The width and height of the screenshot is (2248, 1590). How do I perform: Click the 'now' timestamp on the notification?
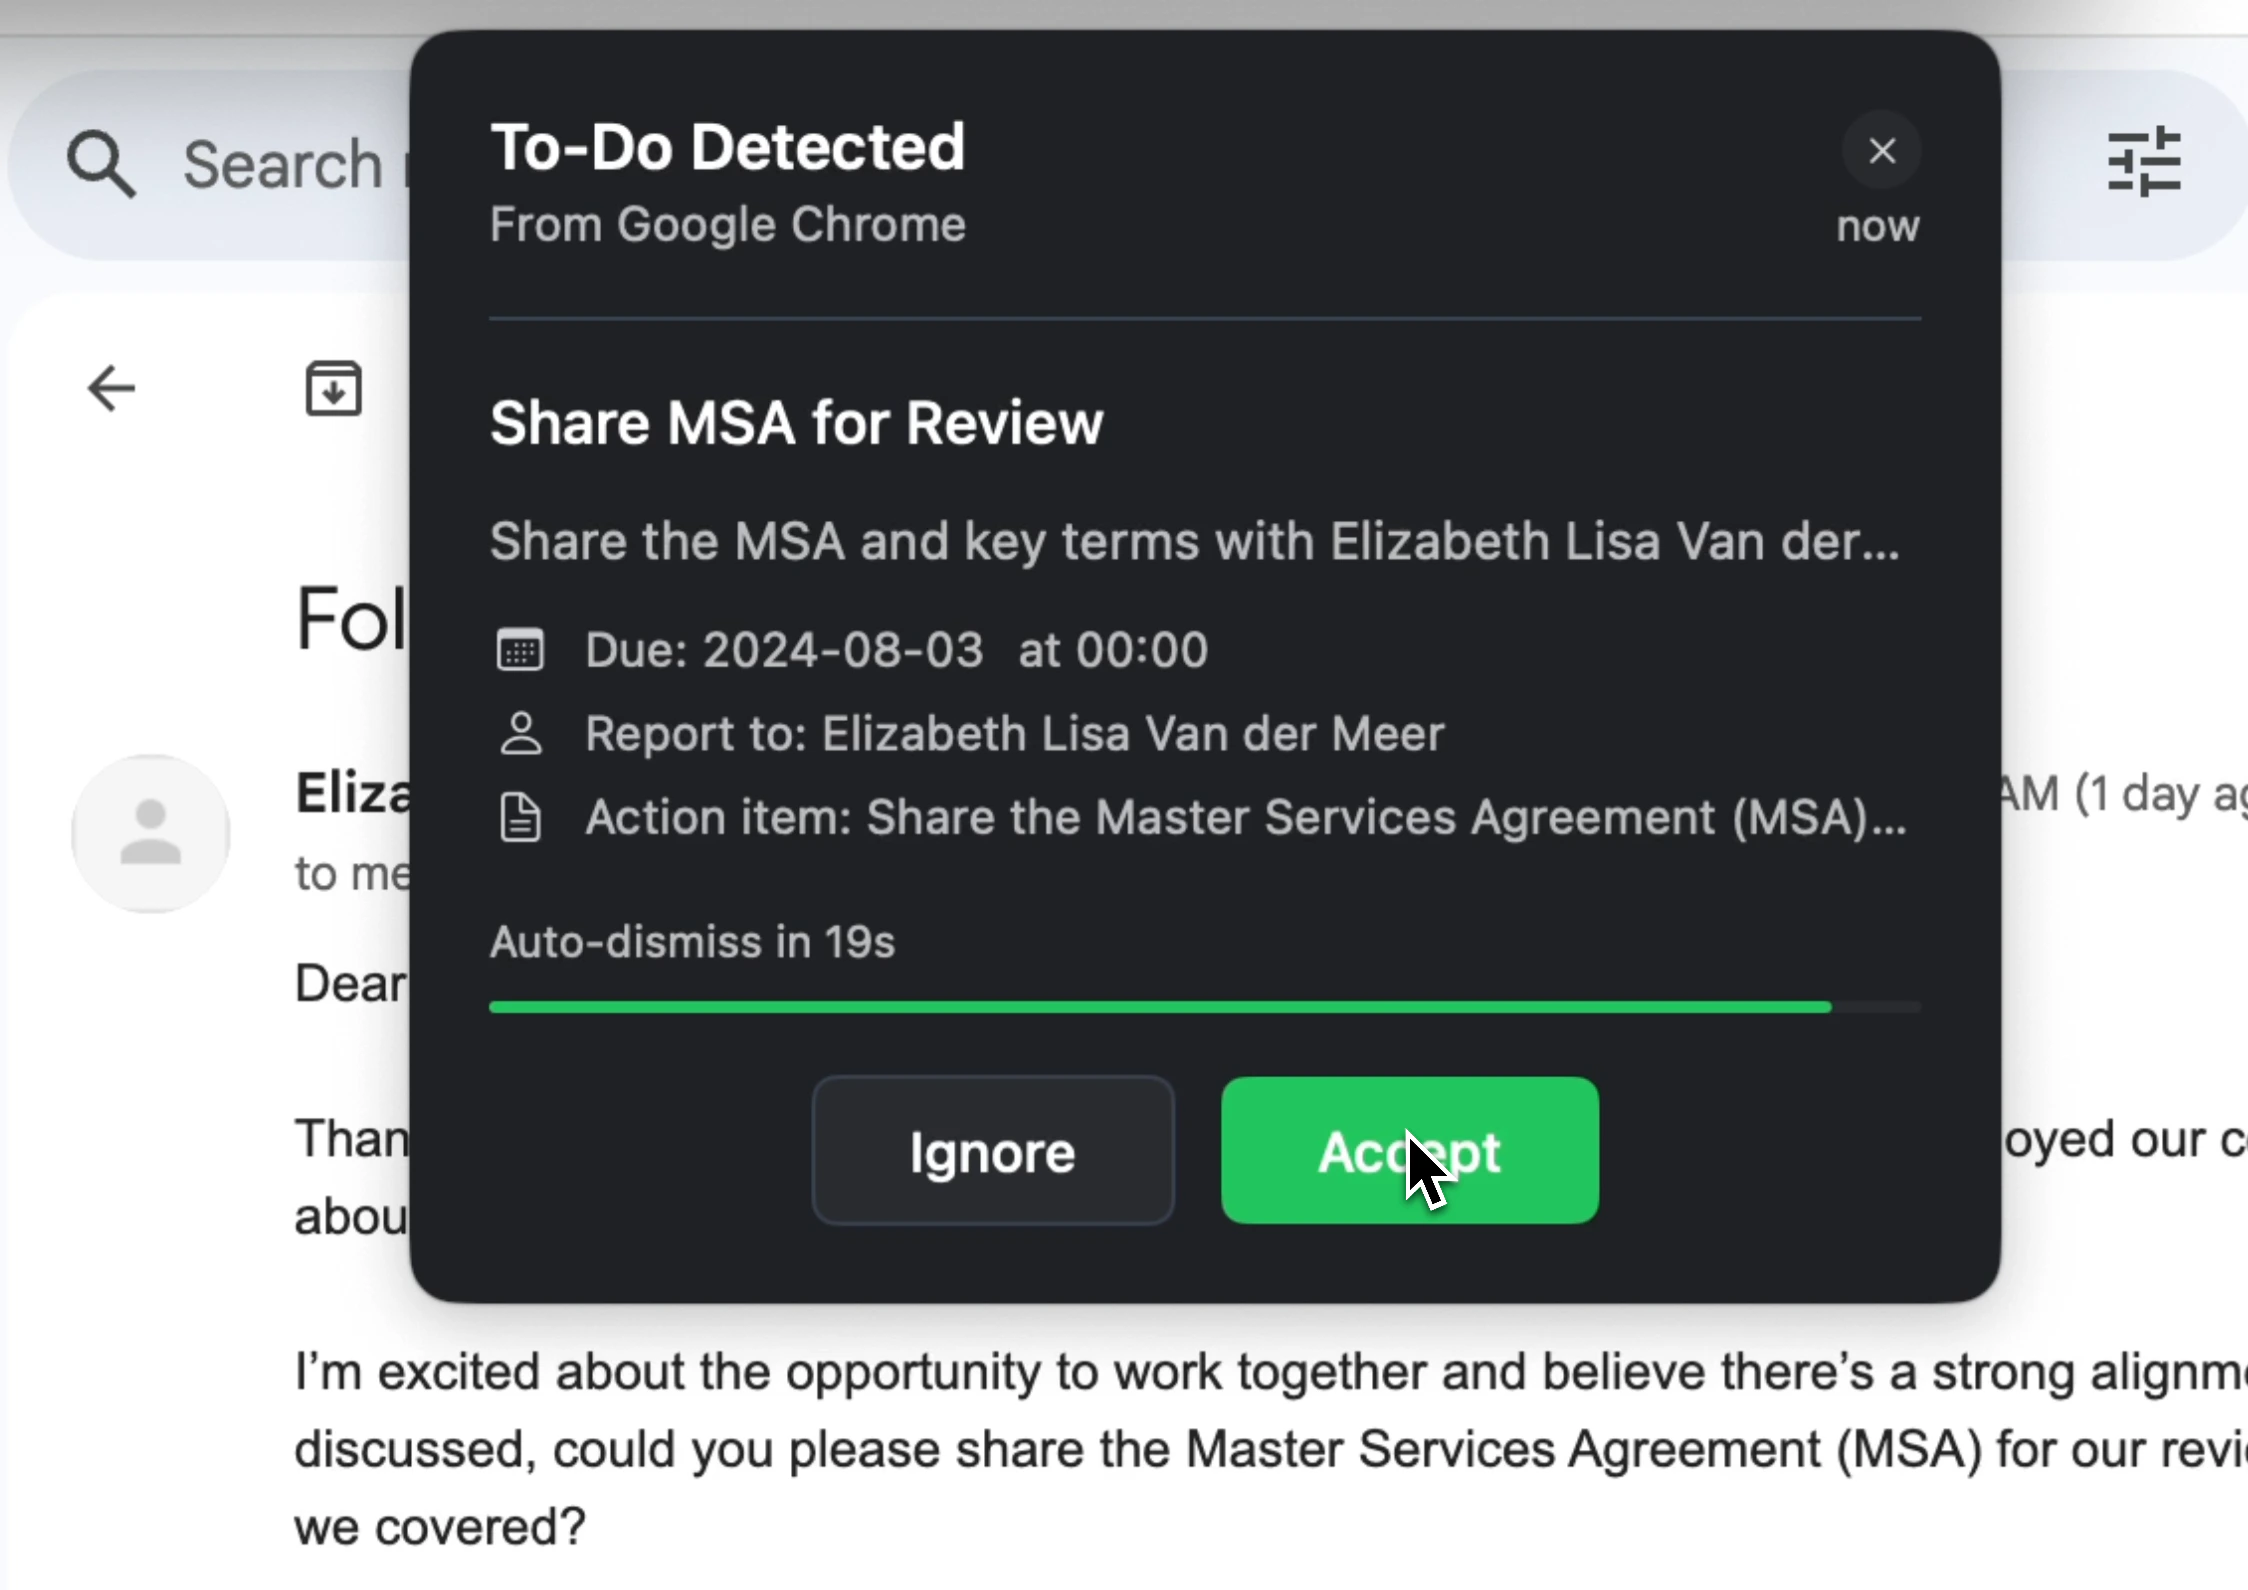pos(1877,227)
